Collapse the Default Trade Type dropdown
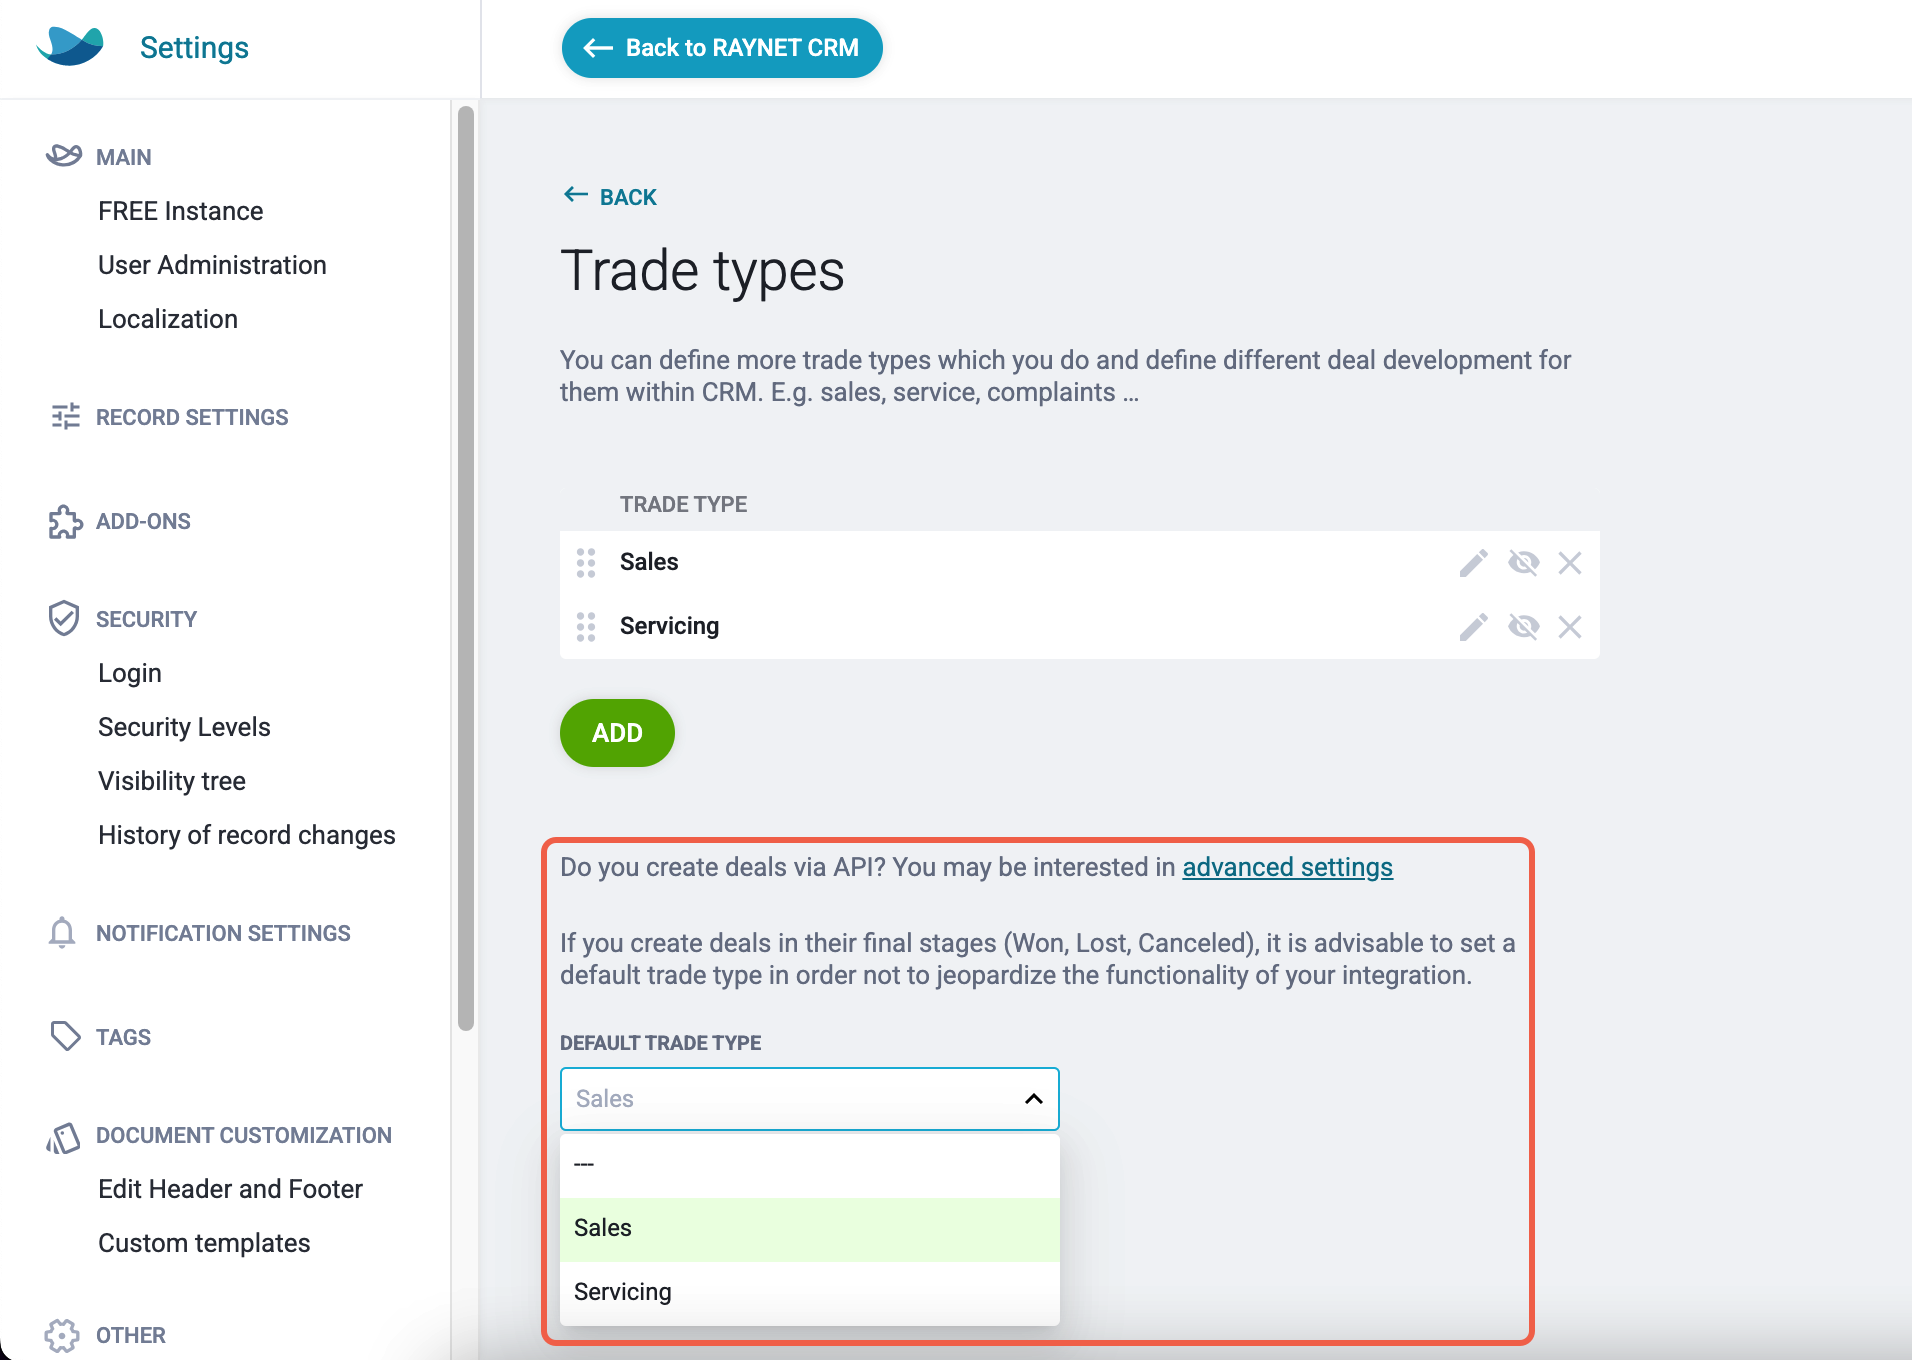This screenshot has height=1360, width=1912. (1034, 1099)
